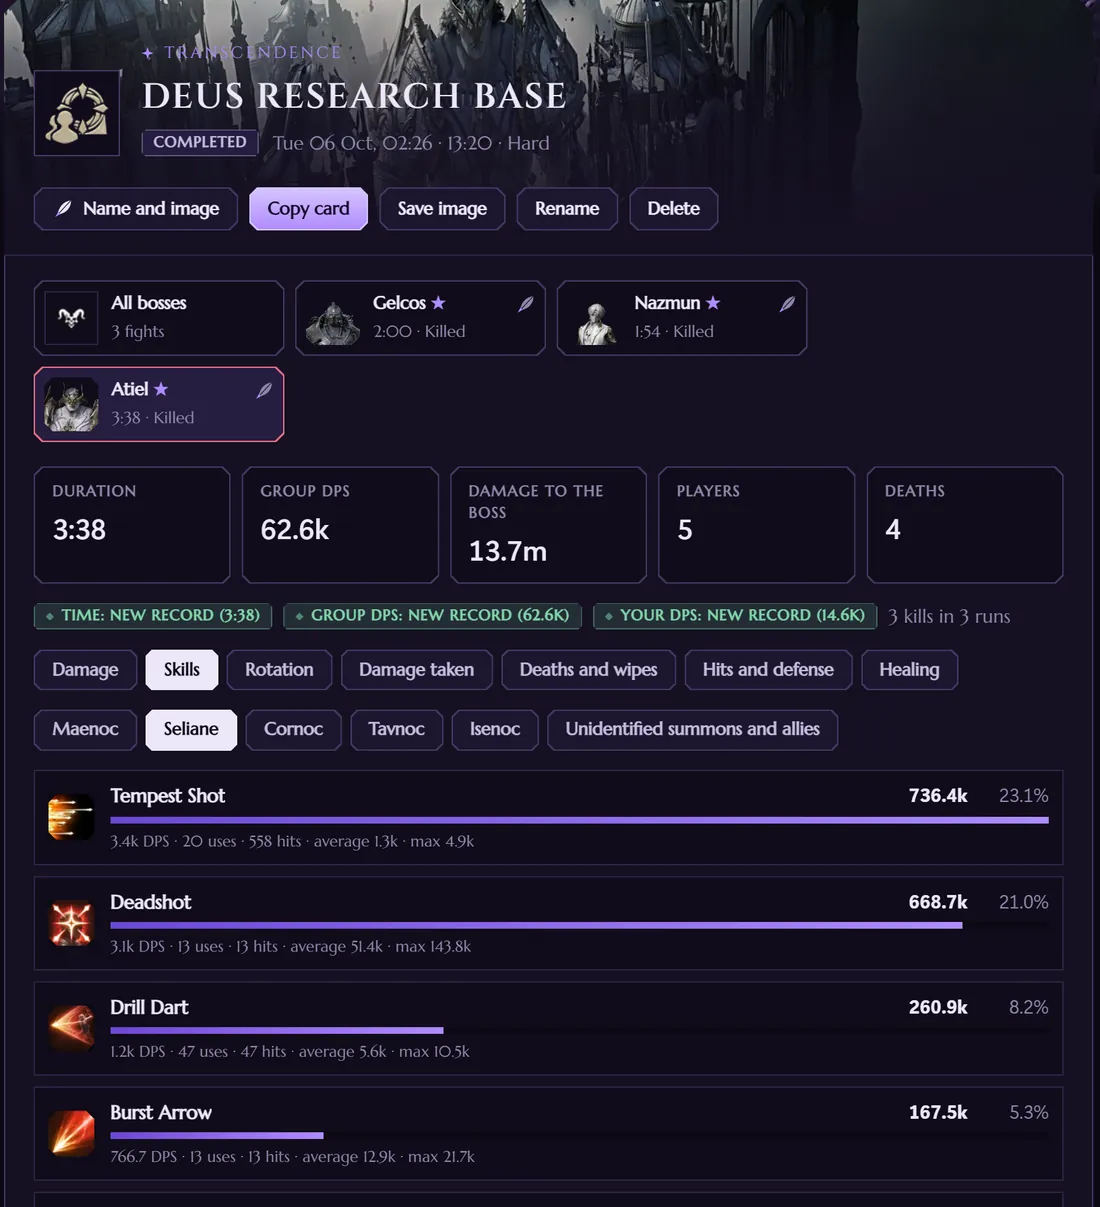1100x1207 pixels.
Task: Show the Deaths and wipes tab
Action: click(588, 670)
